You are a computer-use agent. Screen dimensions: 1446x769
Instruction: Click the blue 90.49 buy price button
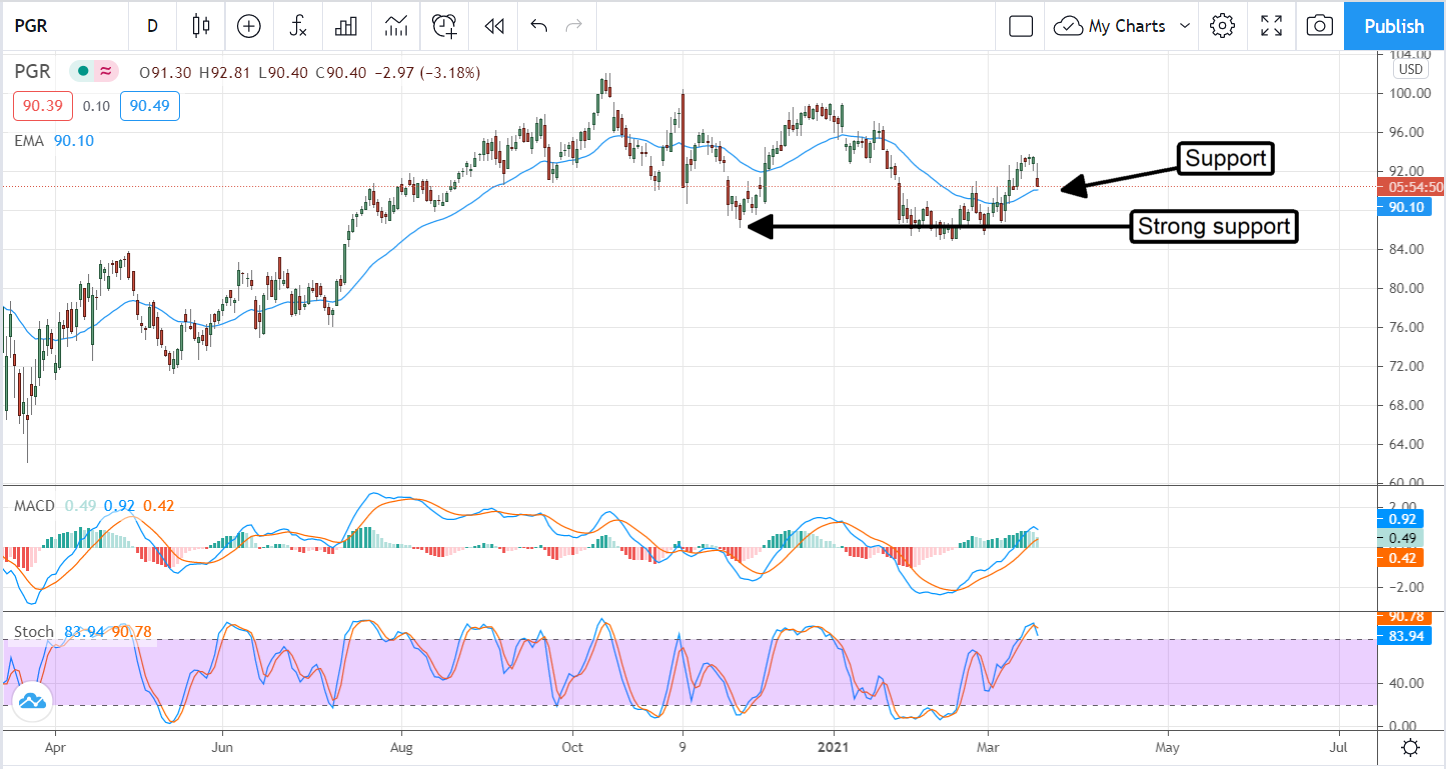coord(150,106)
